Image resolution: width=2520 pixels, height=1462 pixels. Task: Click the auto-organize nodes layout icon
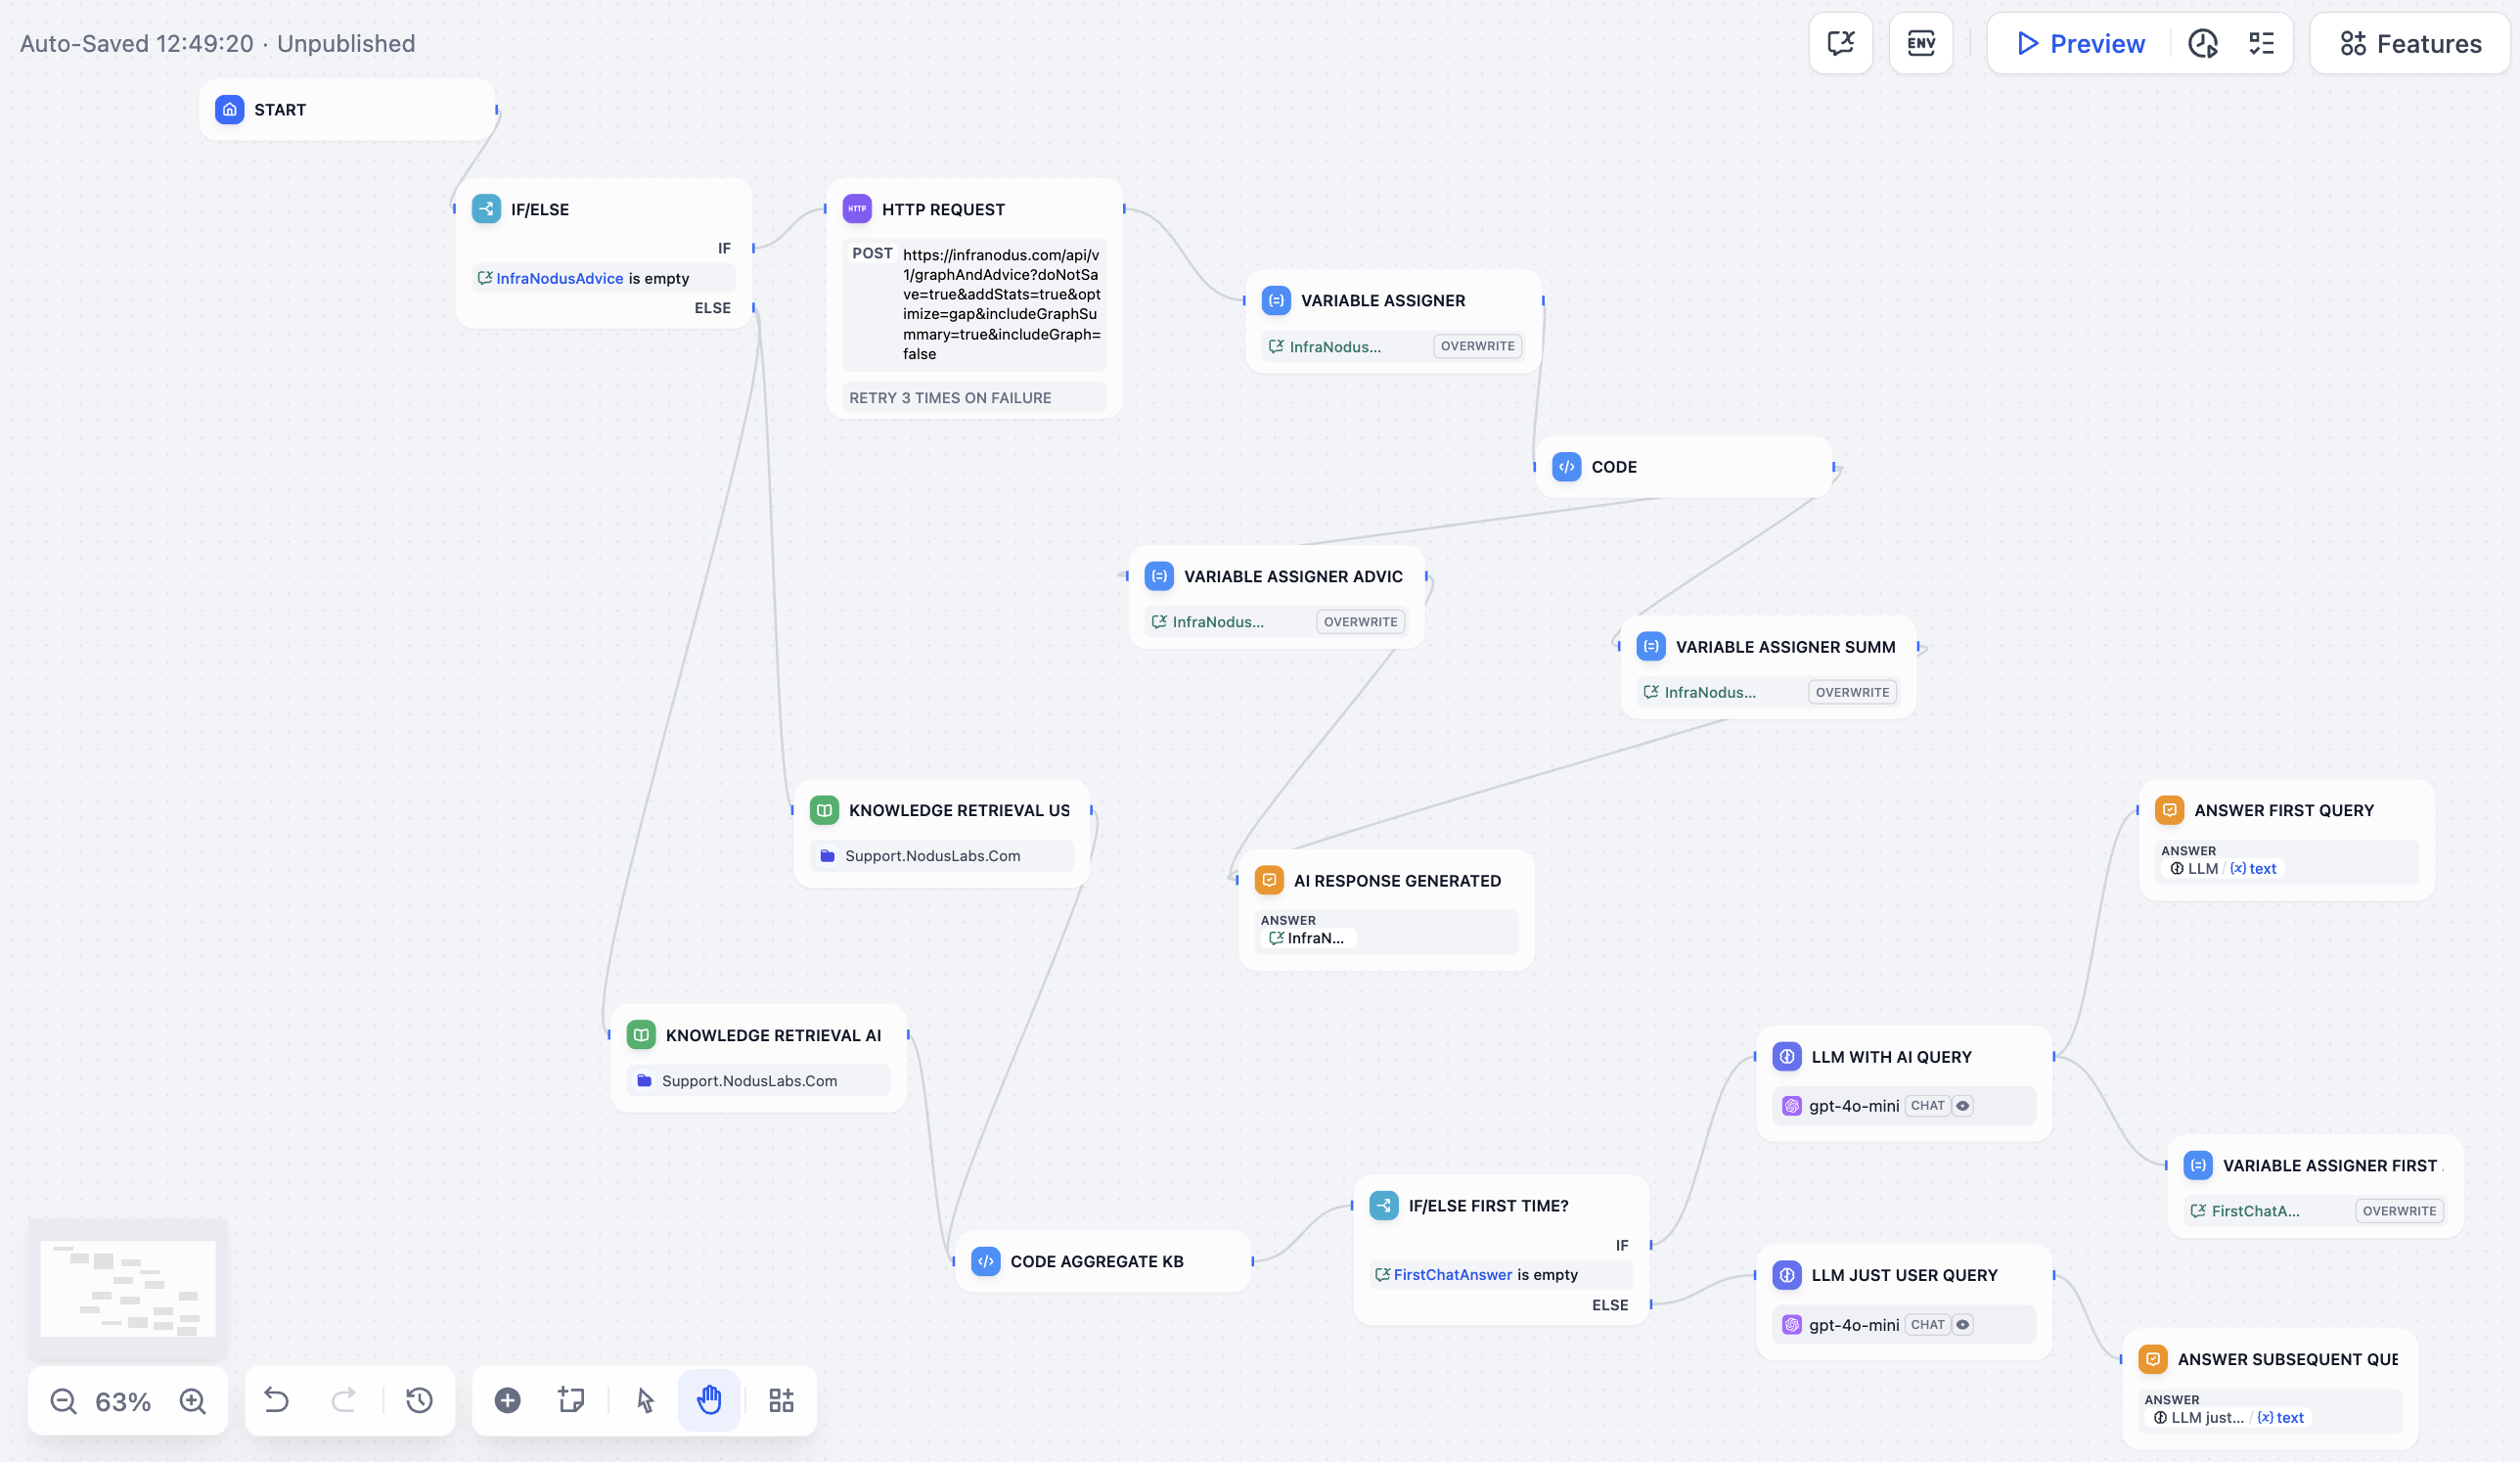(x=781, y=1400)
